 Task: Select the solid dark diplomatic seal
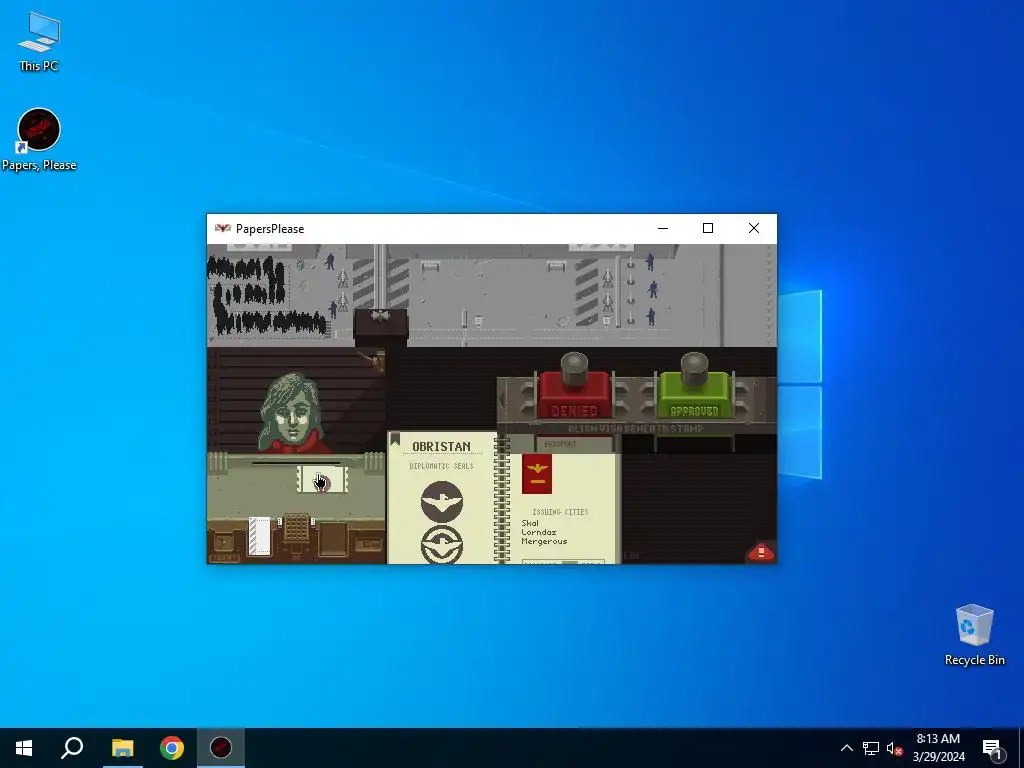point(442,501)
